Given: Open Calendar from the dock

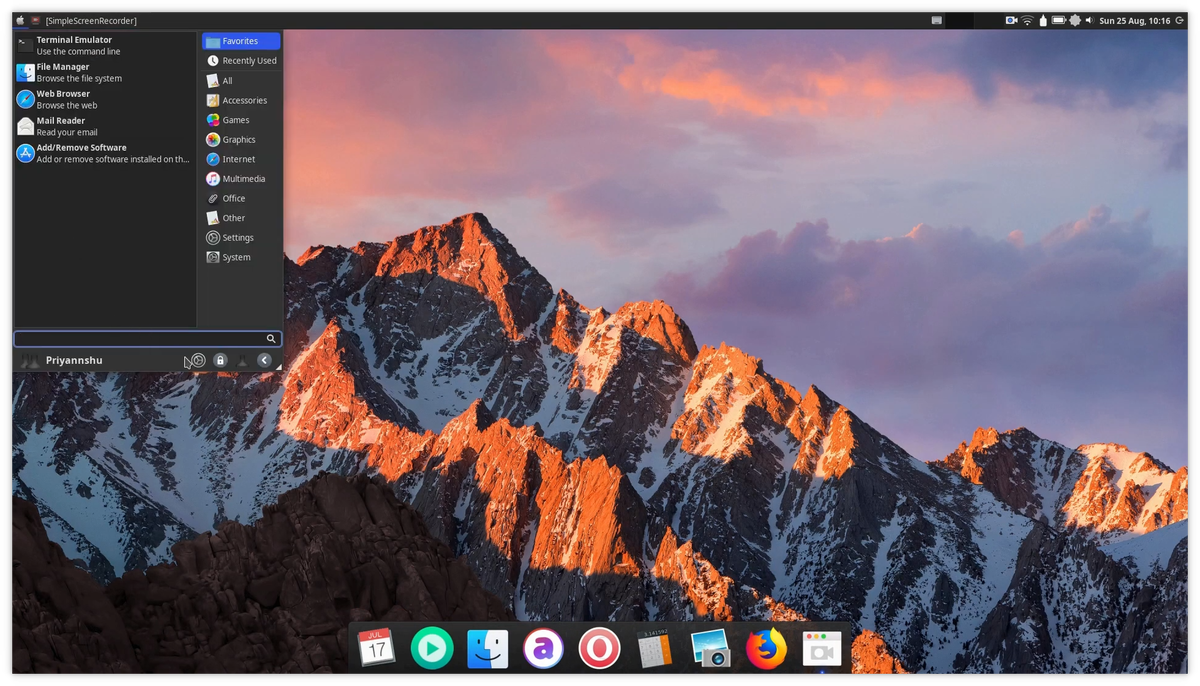Looking at the screenshot, I should (376, 648).
